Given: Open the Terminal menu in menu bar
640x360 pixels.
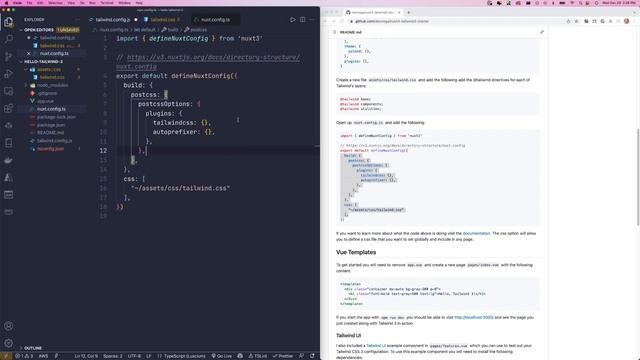Looking at the screenshot, I should (x=107, y=3).
